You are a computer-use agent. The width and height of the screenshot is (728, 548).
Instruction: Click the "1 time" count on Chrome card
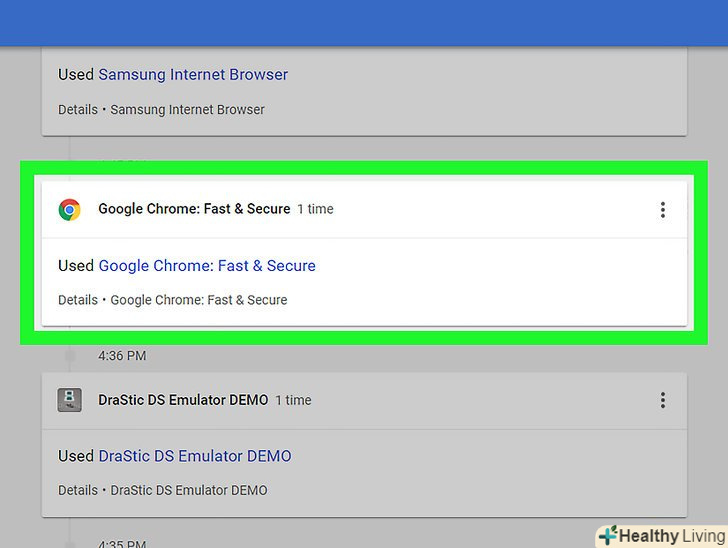315,209
